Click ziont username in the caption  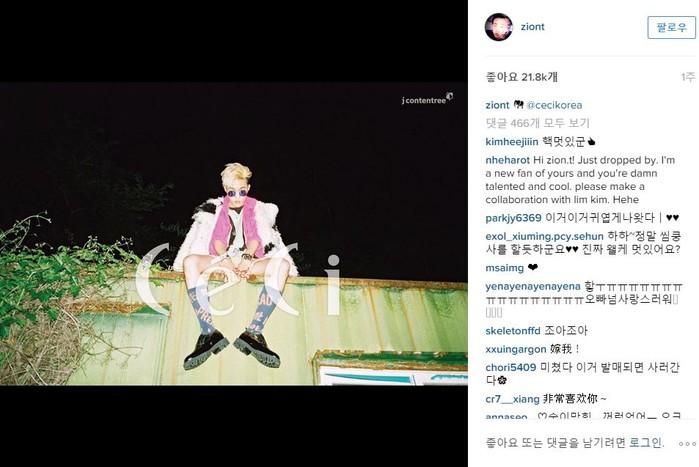point(497,105)
